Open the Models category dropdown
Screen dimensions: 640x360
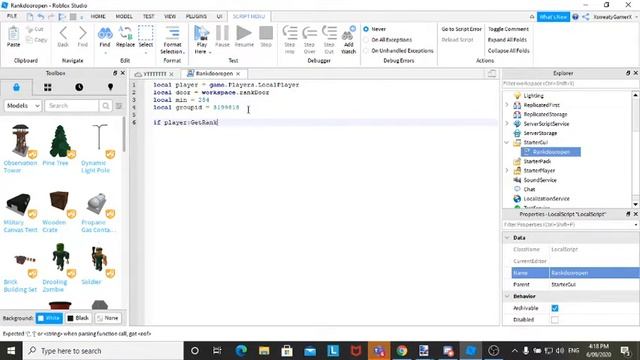(x=23, y=106)
